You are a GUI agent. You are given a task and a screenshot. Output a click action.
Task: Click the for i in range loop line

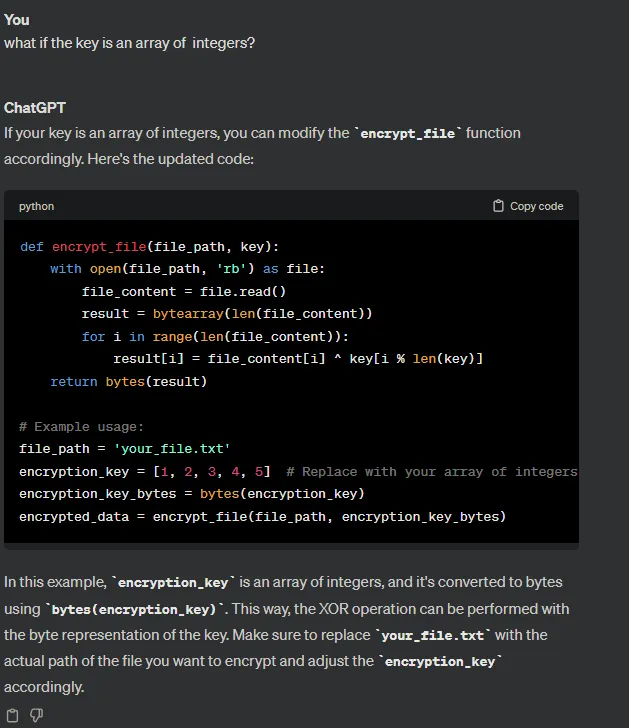tap(215, 337)
